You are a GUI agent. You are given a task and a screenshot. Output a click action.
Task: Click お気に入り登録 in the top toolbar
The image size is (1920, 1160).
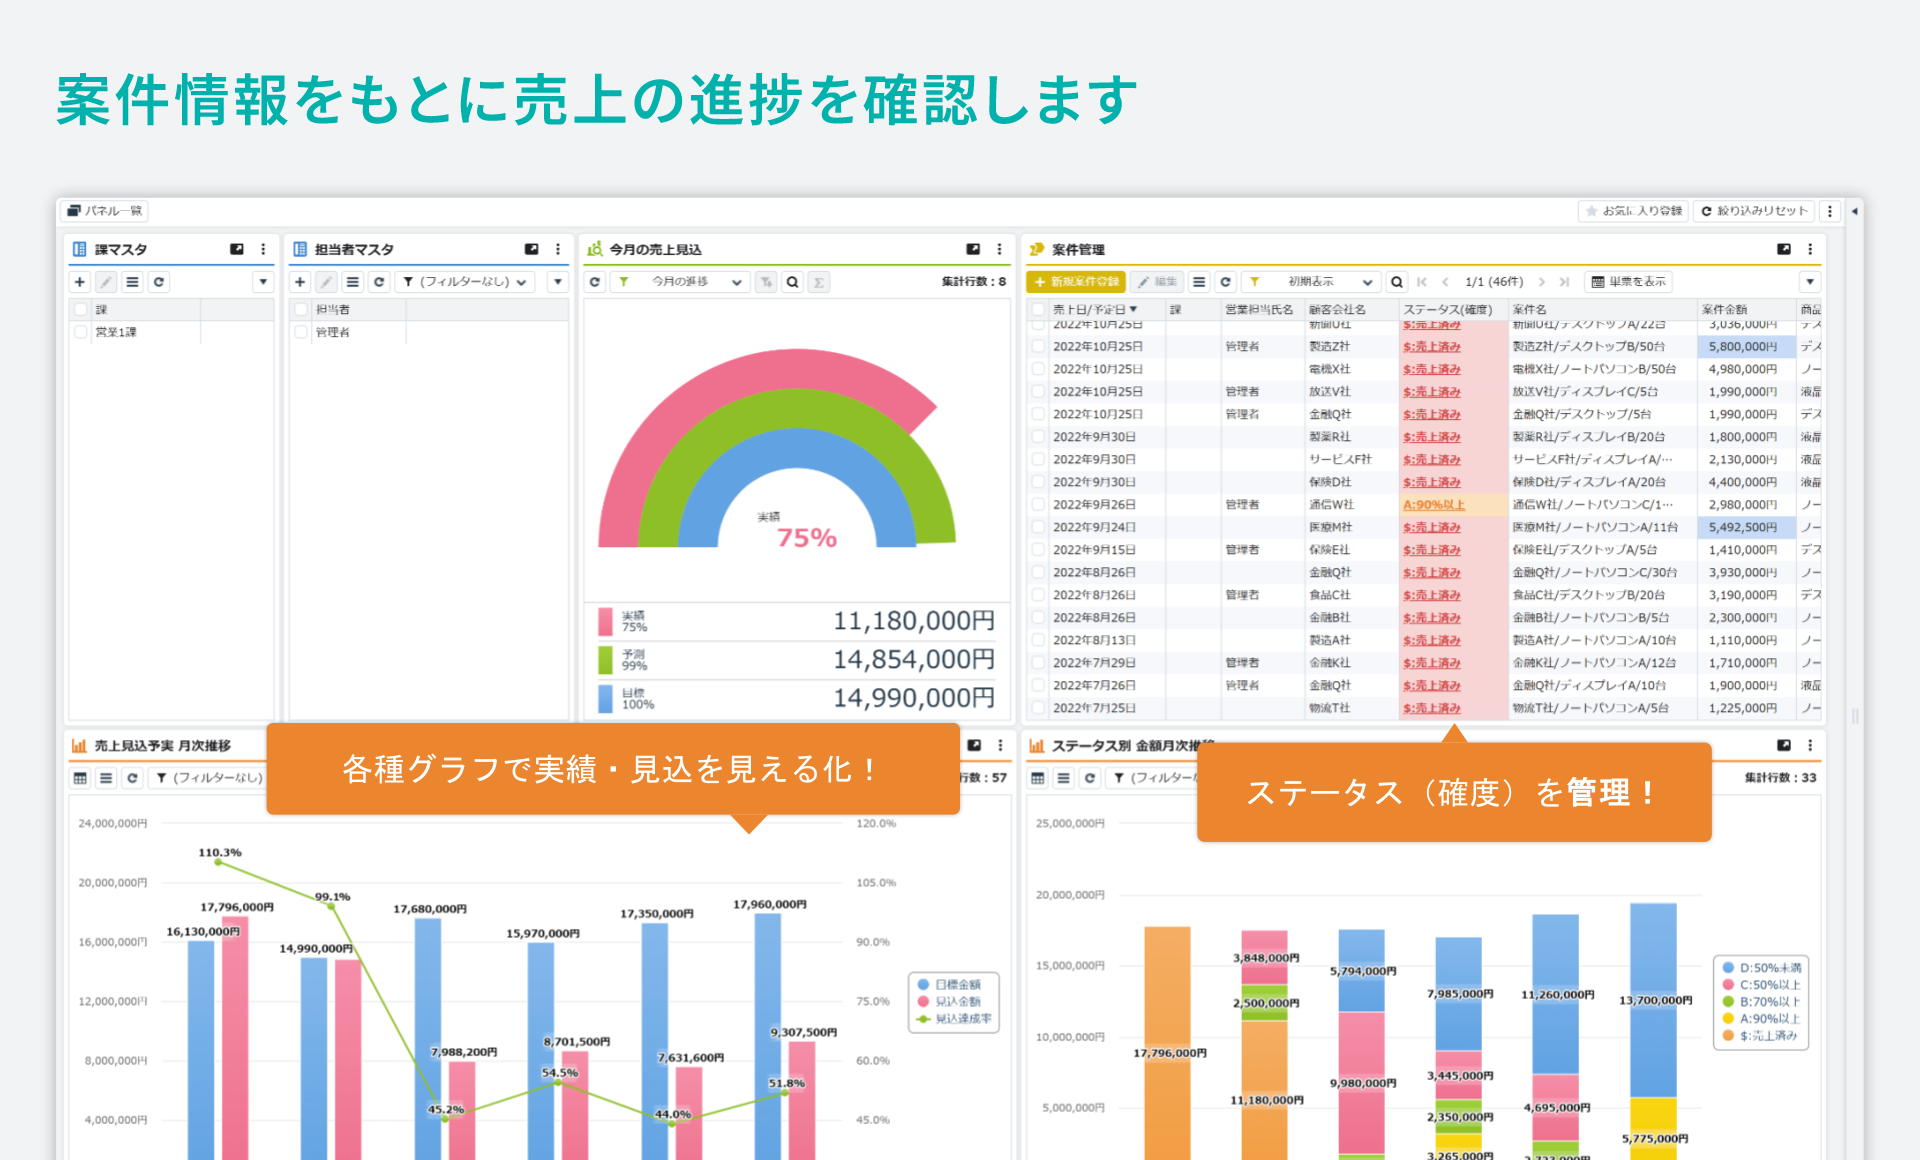[1632, 211]
